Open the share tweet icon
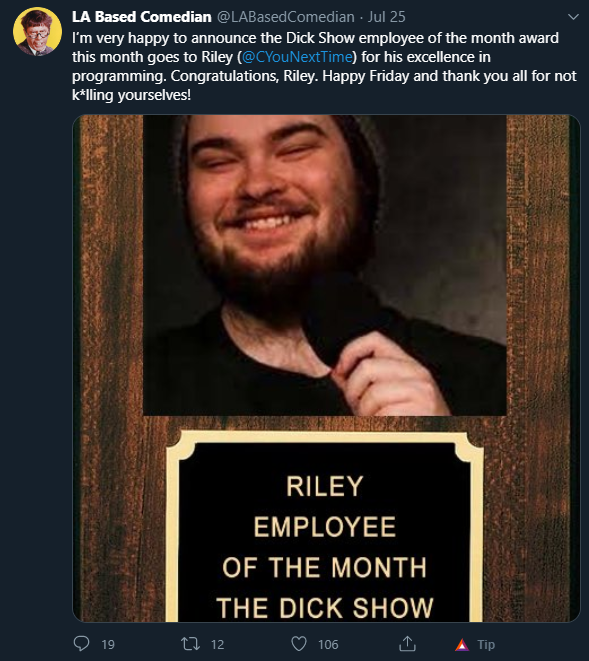 (x=407, y=643)
